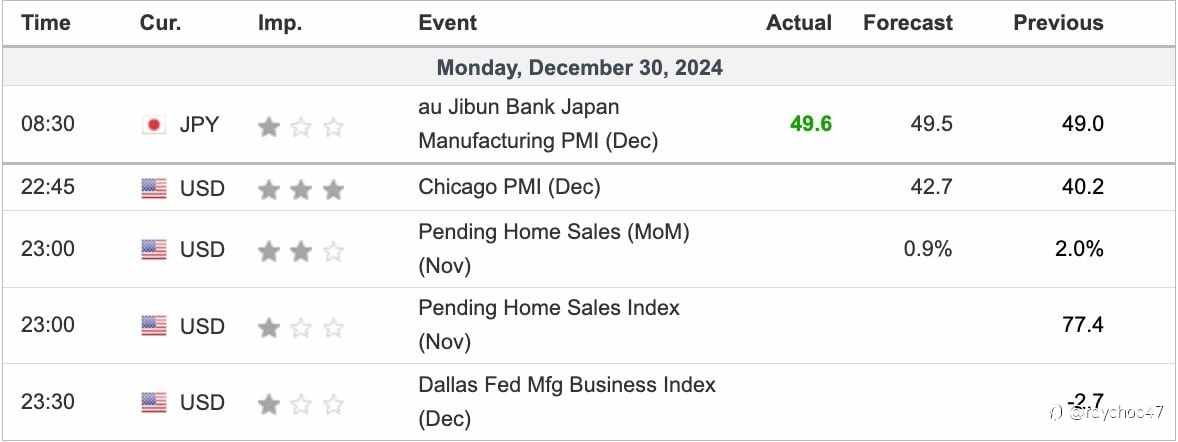Click the US flag in the Pending Home Sales (MoM) row

154,249
